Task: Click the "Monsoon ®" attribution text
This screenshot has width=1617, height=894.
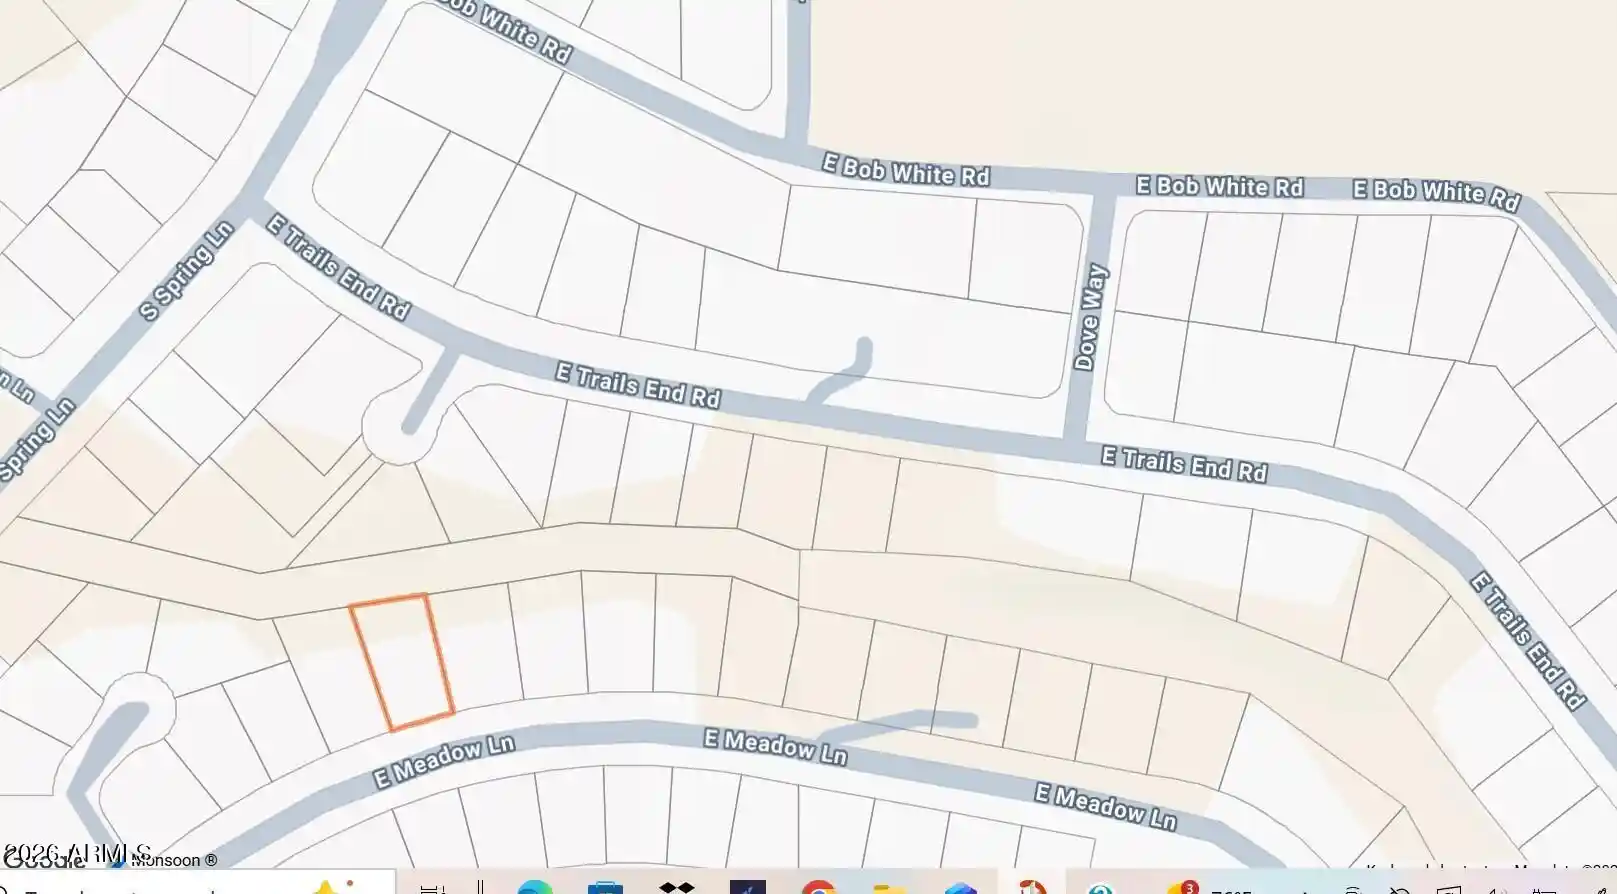Action: (173, 860)
